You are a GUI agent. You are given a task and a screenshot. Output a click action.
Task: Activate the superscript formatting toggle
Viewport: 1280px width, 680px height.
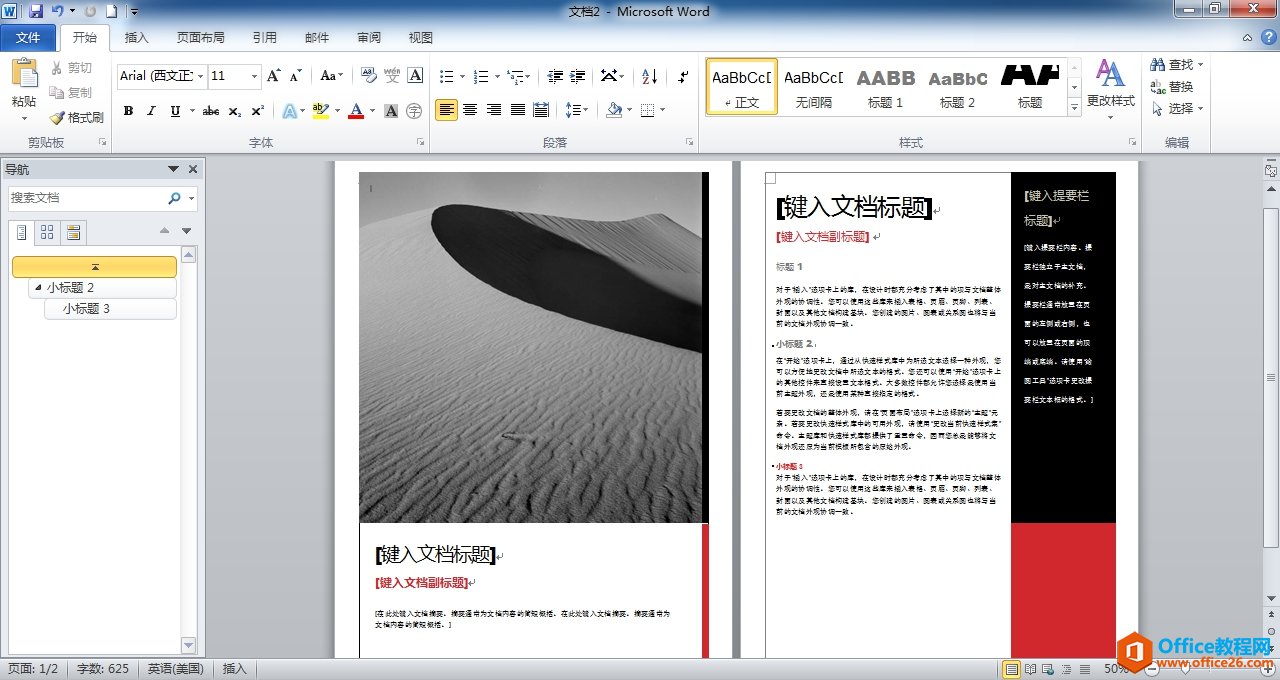click(x=256, y=110)
